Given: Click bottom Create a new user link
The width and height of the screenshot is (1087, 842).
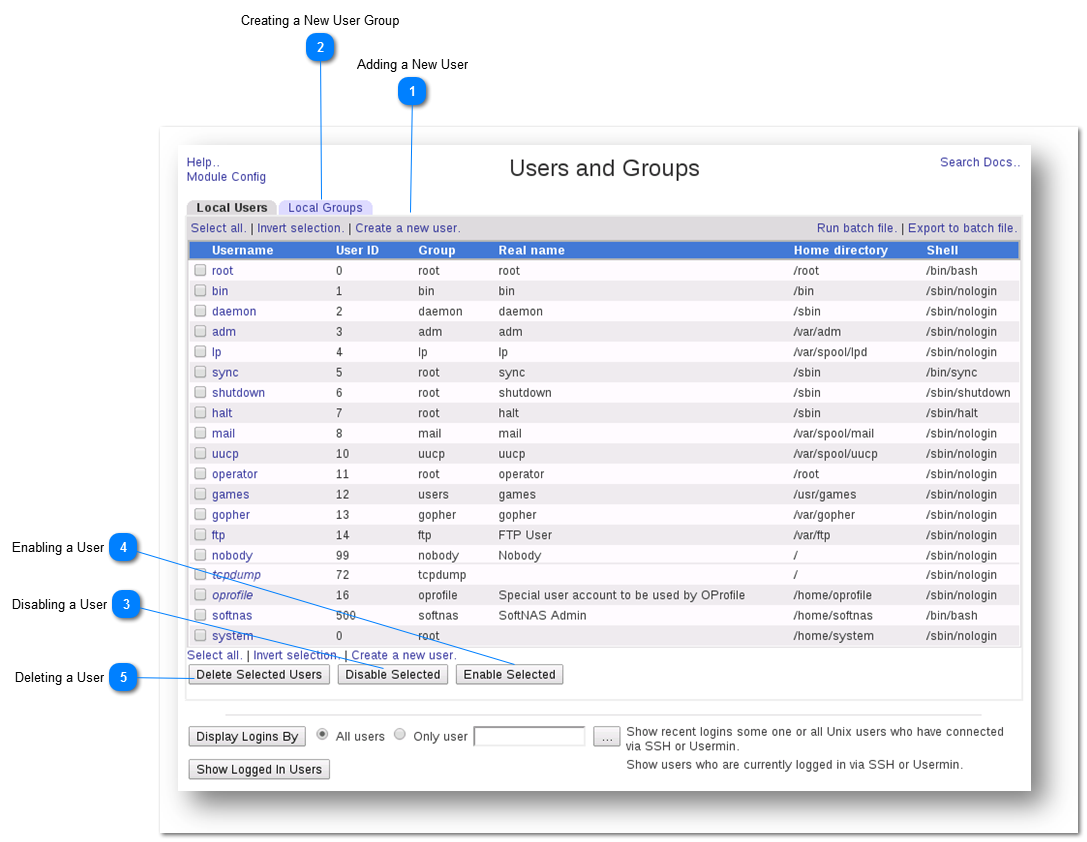Looking at the screenshot, I should (404, 655).
